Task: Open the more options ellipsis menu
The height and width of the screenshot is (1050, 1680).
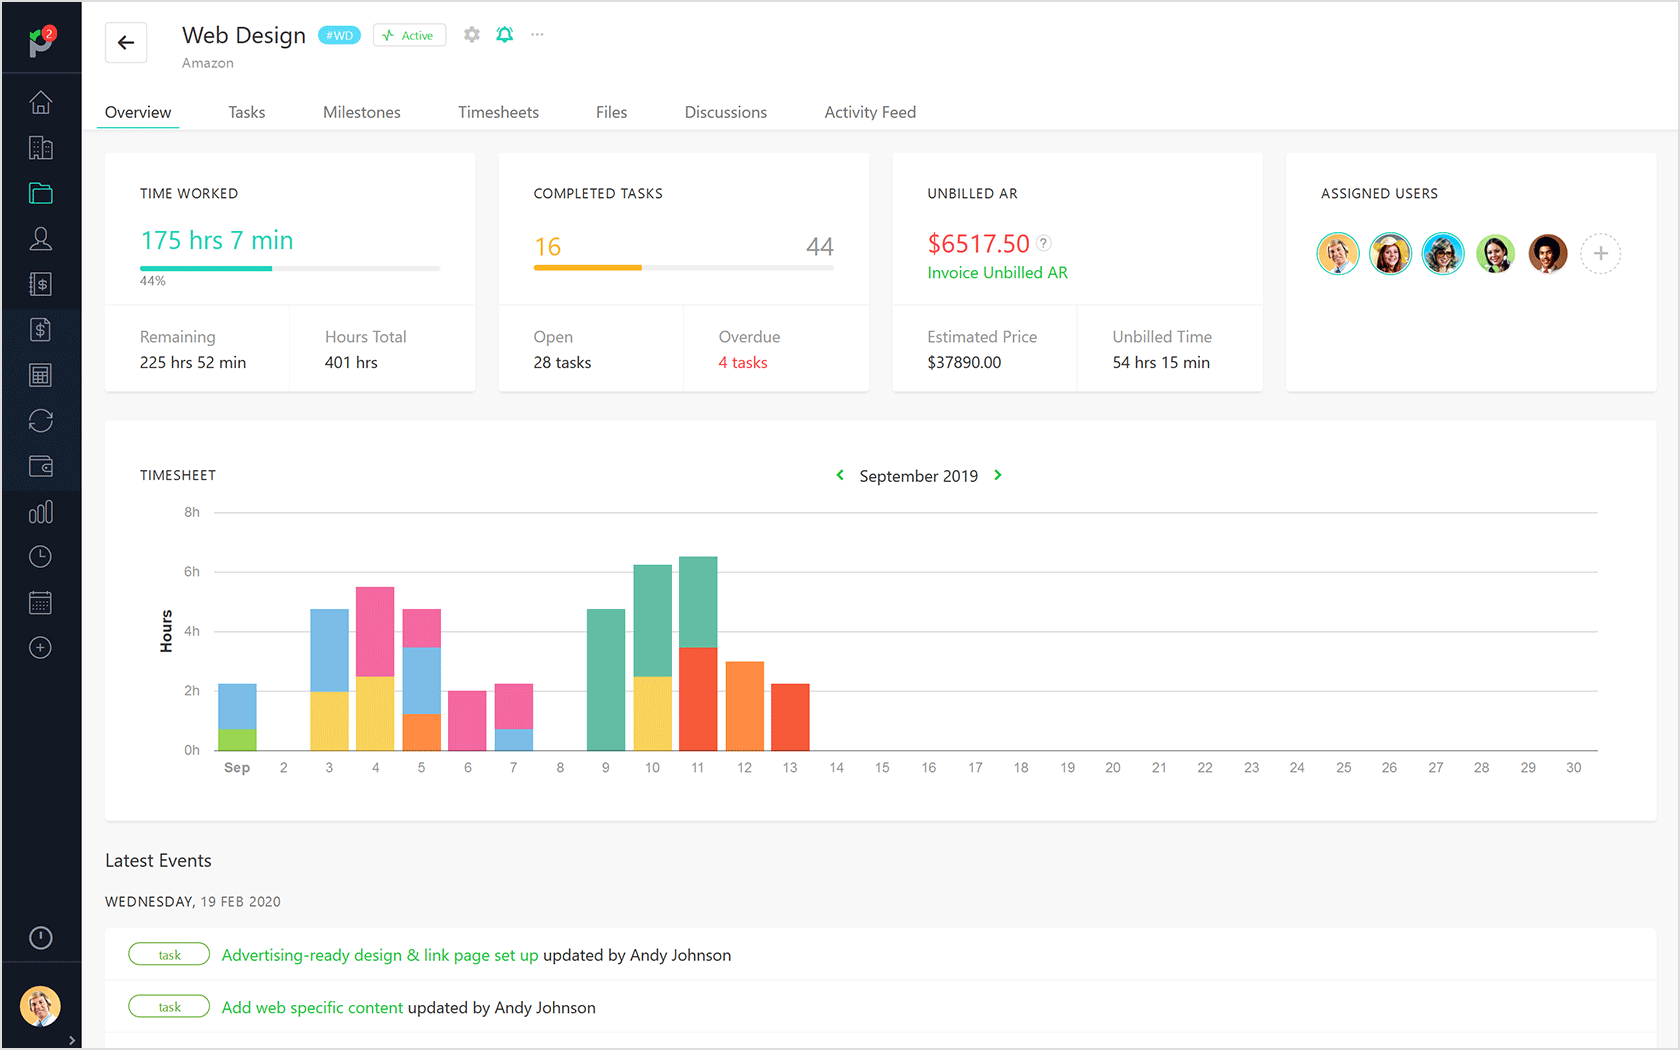Action: click(x=537, y=34)
